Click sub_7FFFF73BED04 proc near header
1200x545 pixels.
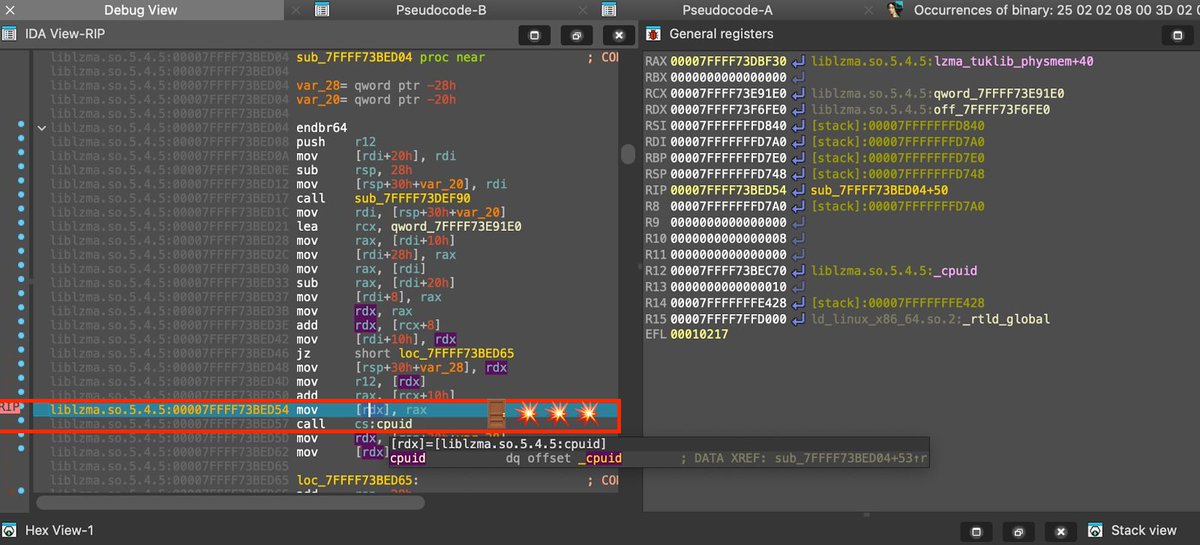coord(390,57)
